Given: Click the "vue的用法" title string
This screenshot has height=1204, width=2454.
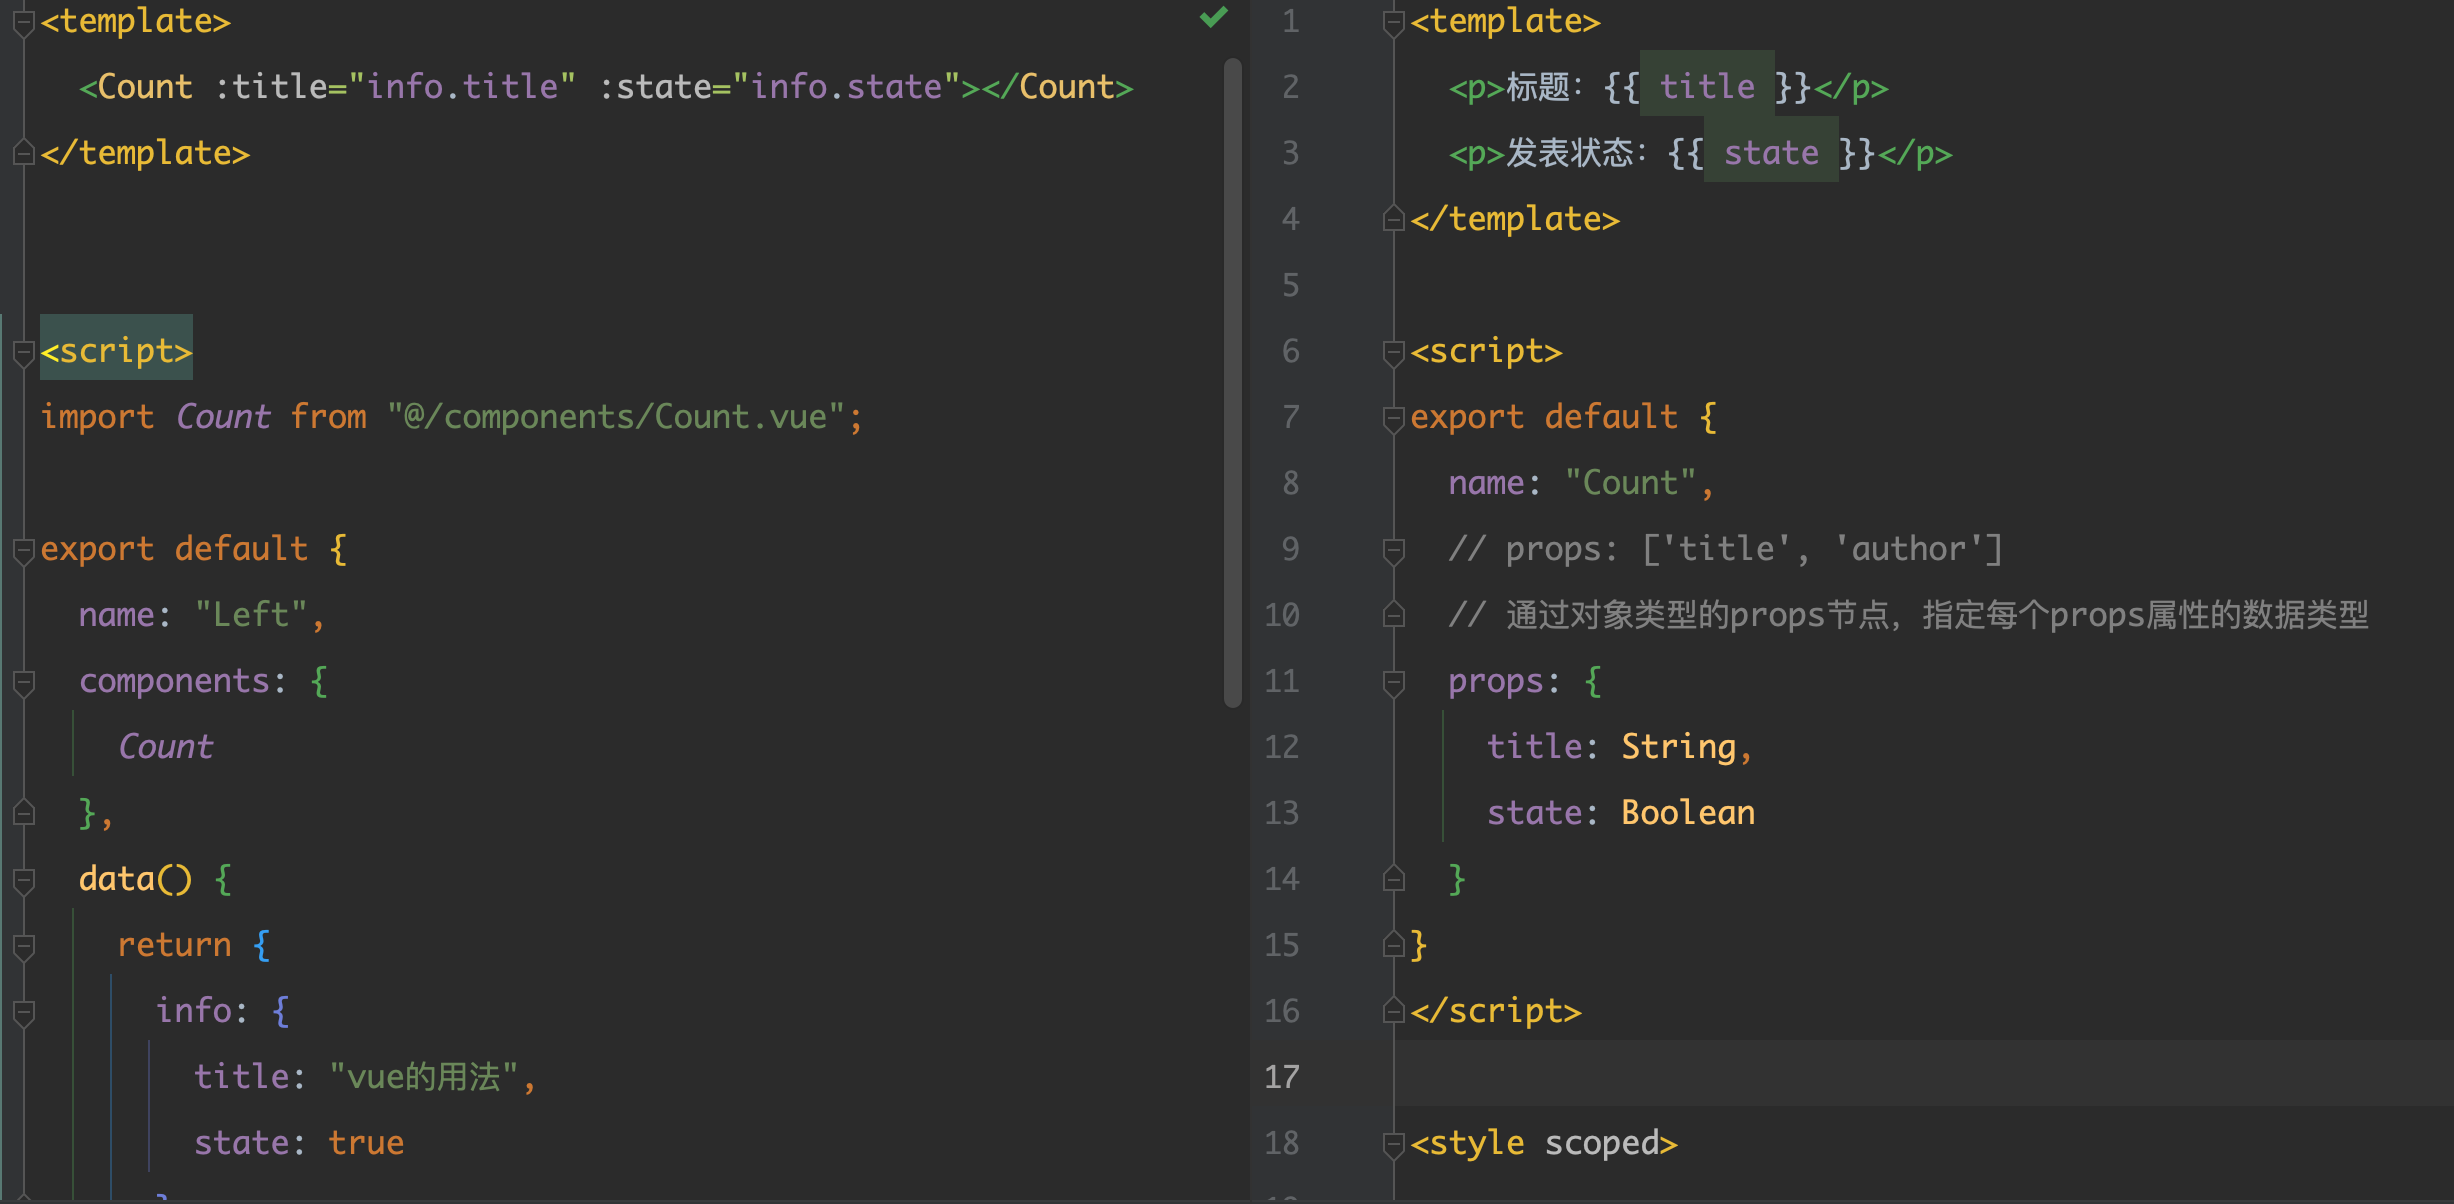Looking at the screenshot, I should (424, 1076).
